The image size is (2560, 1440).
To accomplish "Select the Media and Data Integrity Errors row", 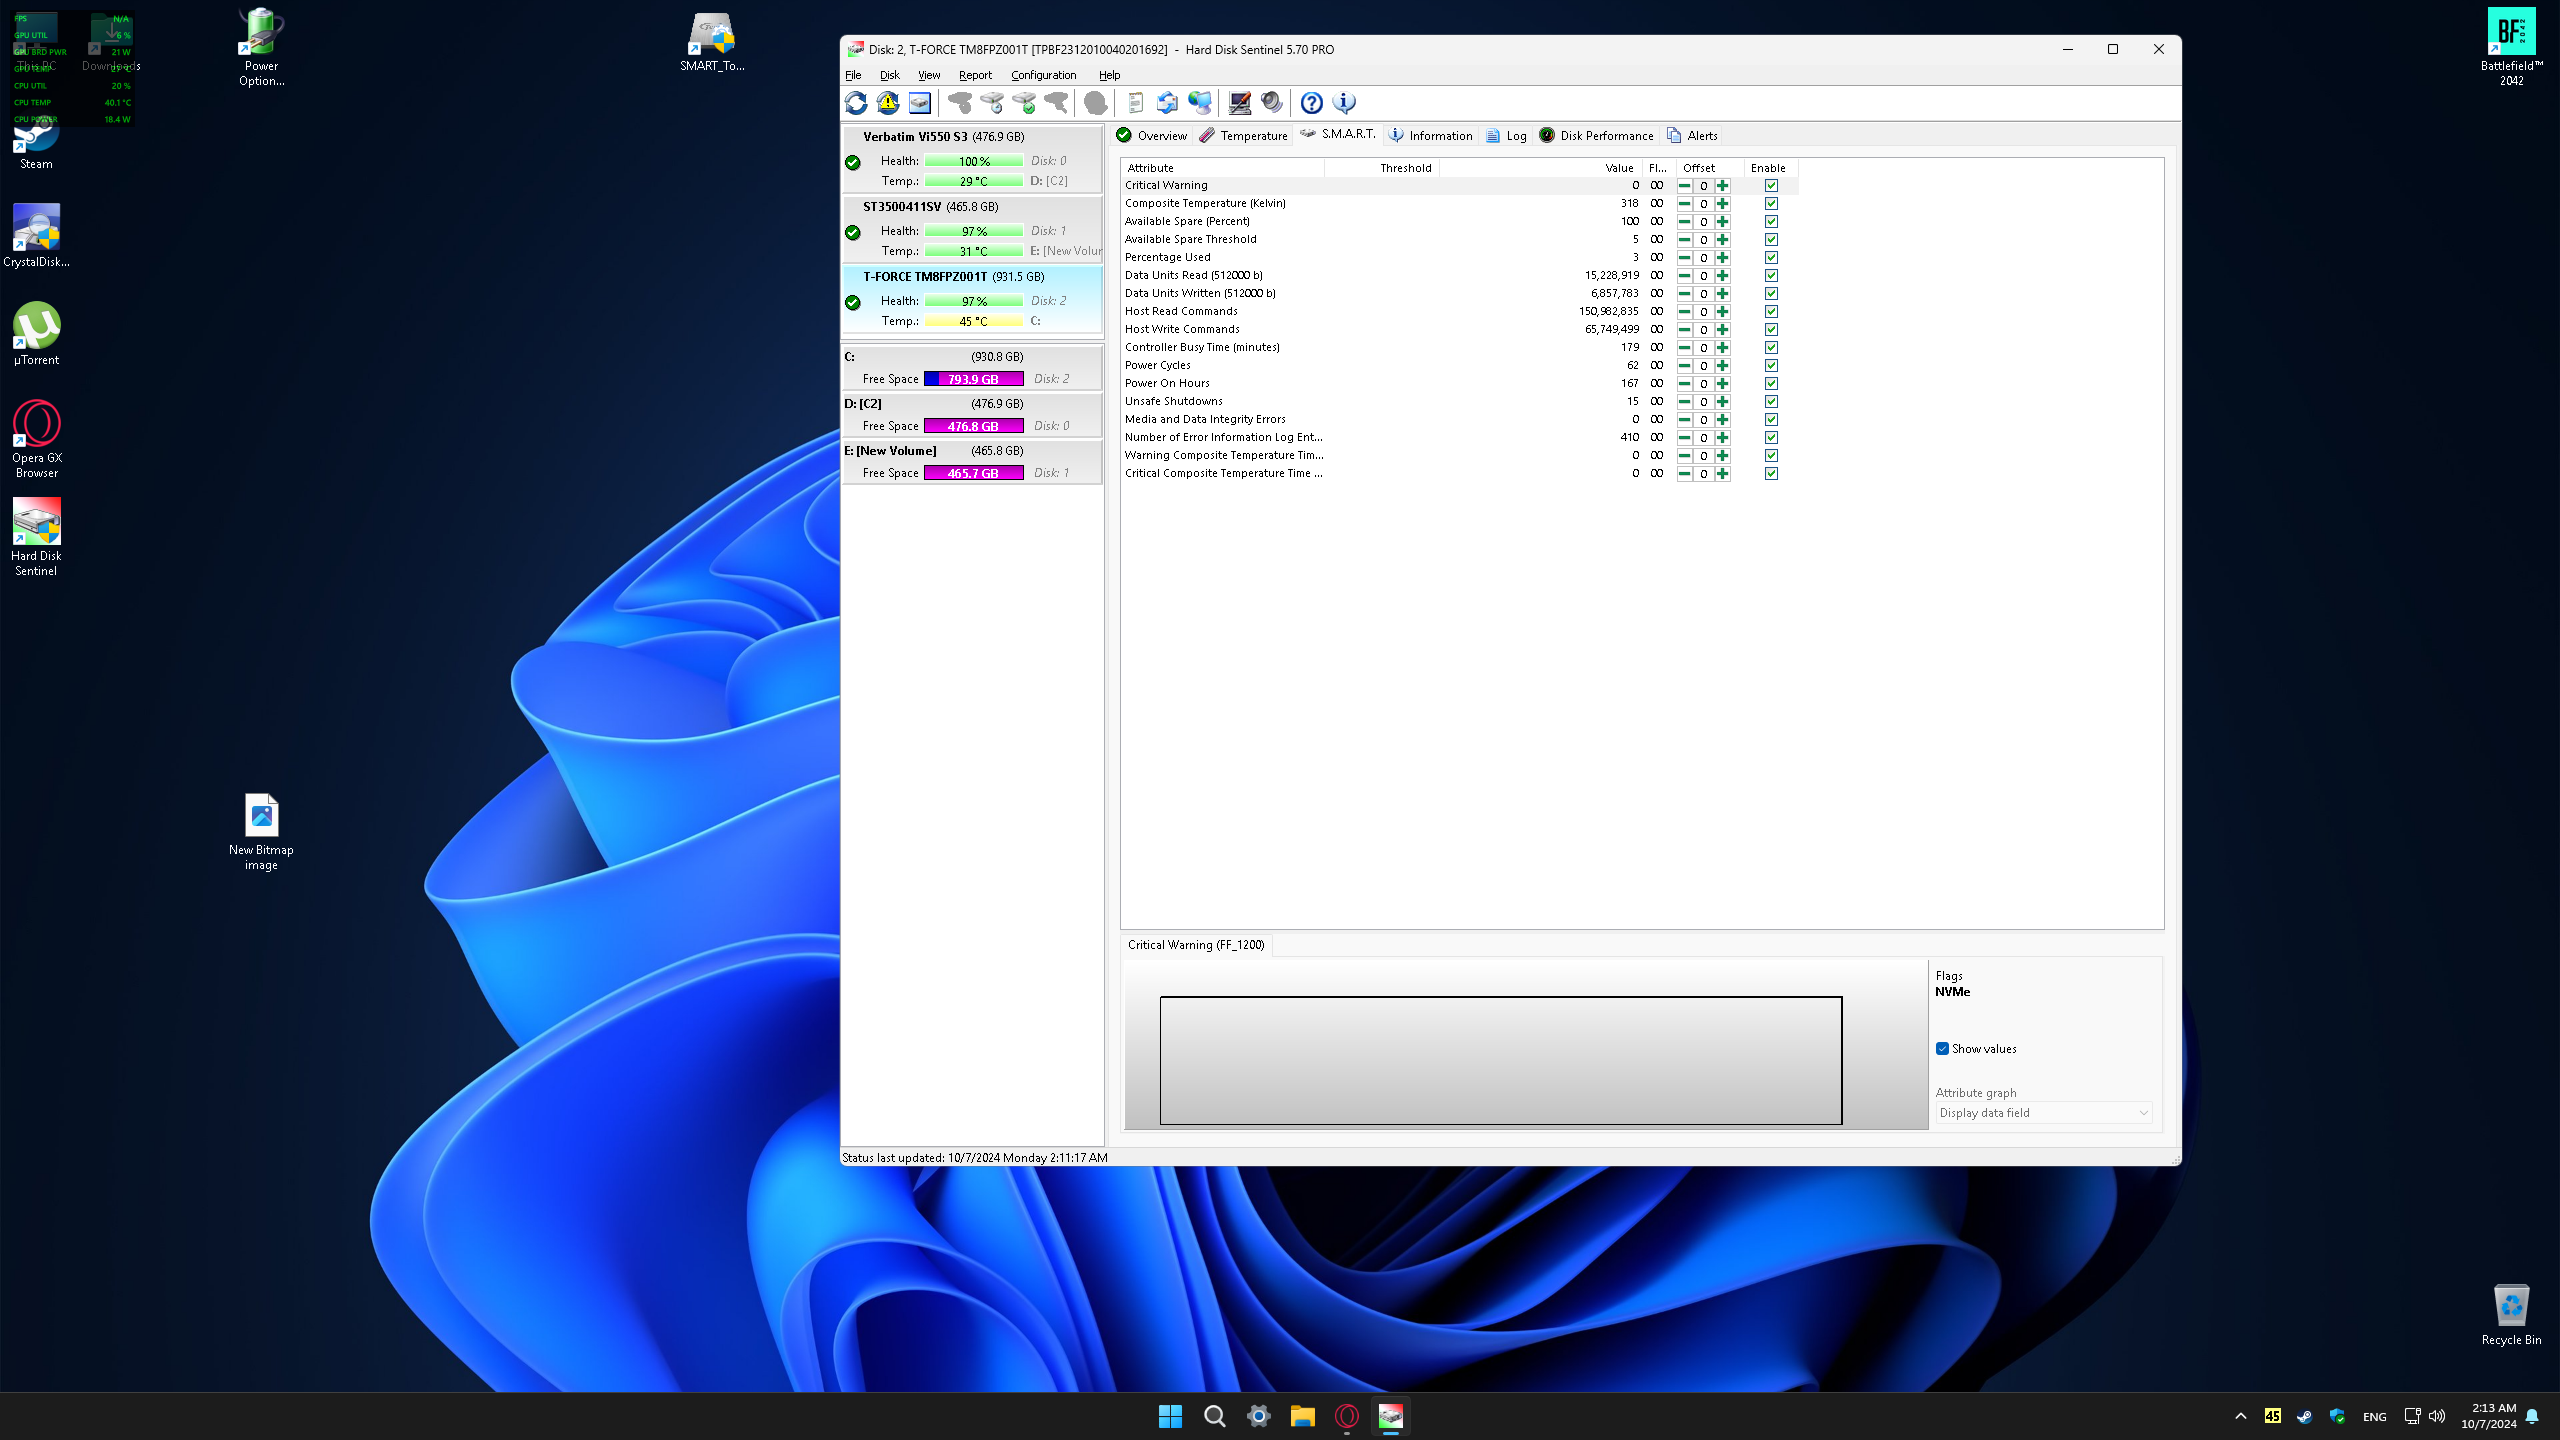I will (x=1459, y=420).
